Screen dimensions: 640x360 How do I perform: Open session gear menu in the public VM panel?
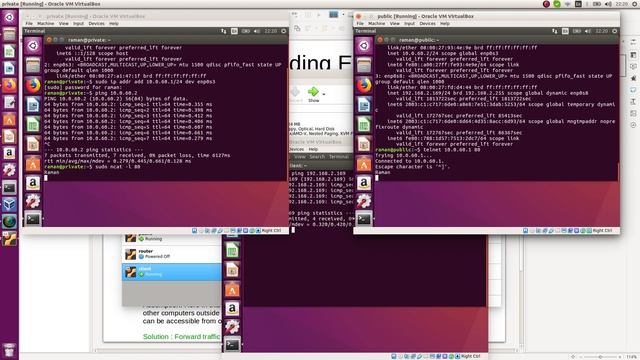click(615, 31)
